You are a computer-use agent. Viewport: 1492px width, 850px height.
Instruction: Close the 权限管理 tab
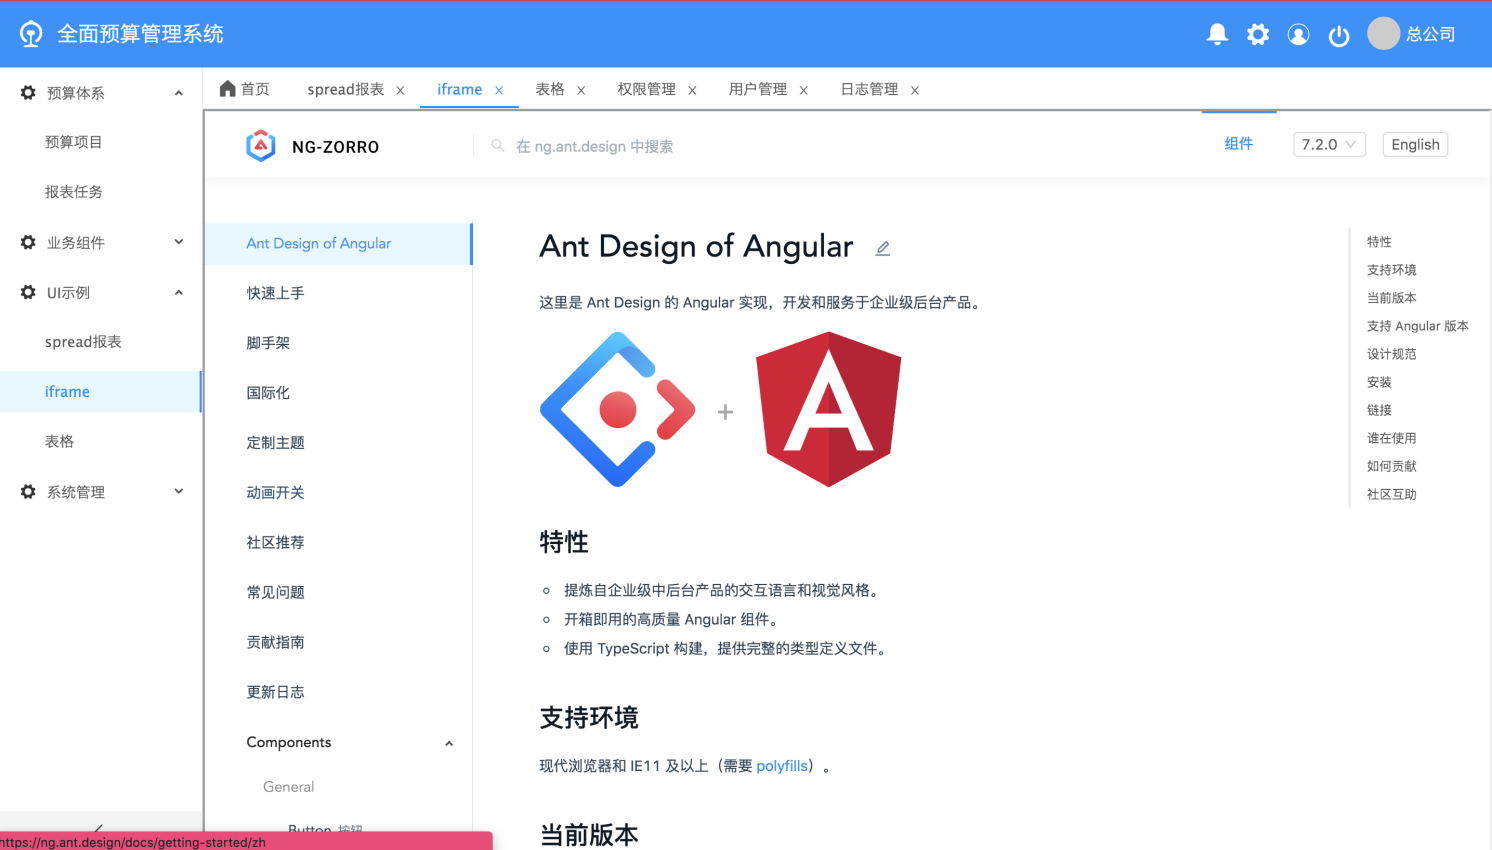(692, 90)
